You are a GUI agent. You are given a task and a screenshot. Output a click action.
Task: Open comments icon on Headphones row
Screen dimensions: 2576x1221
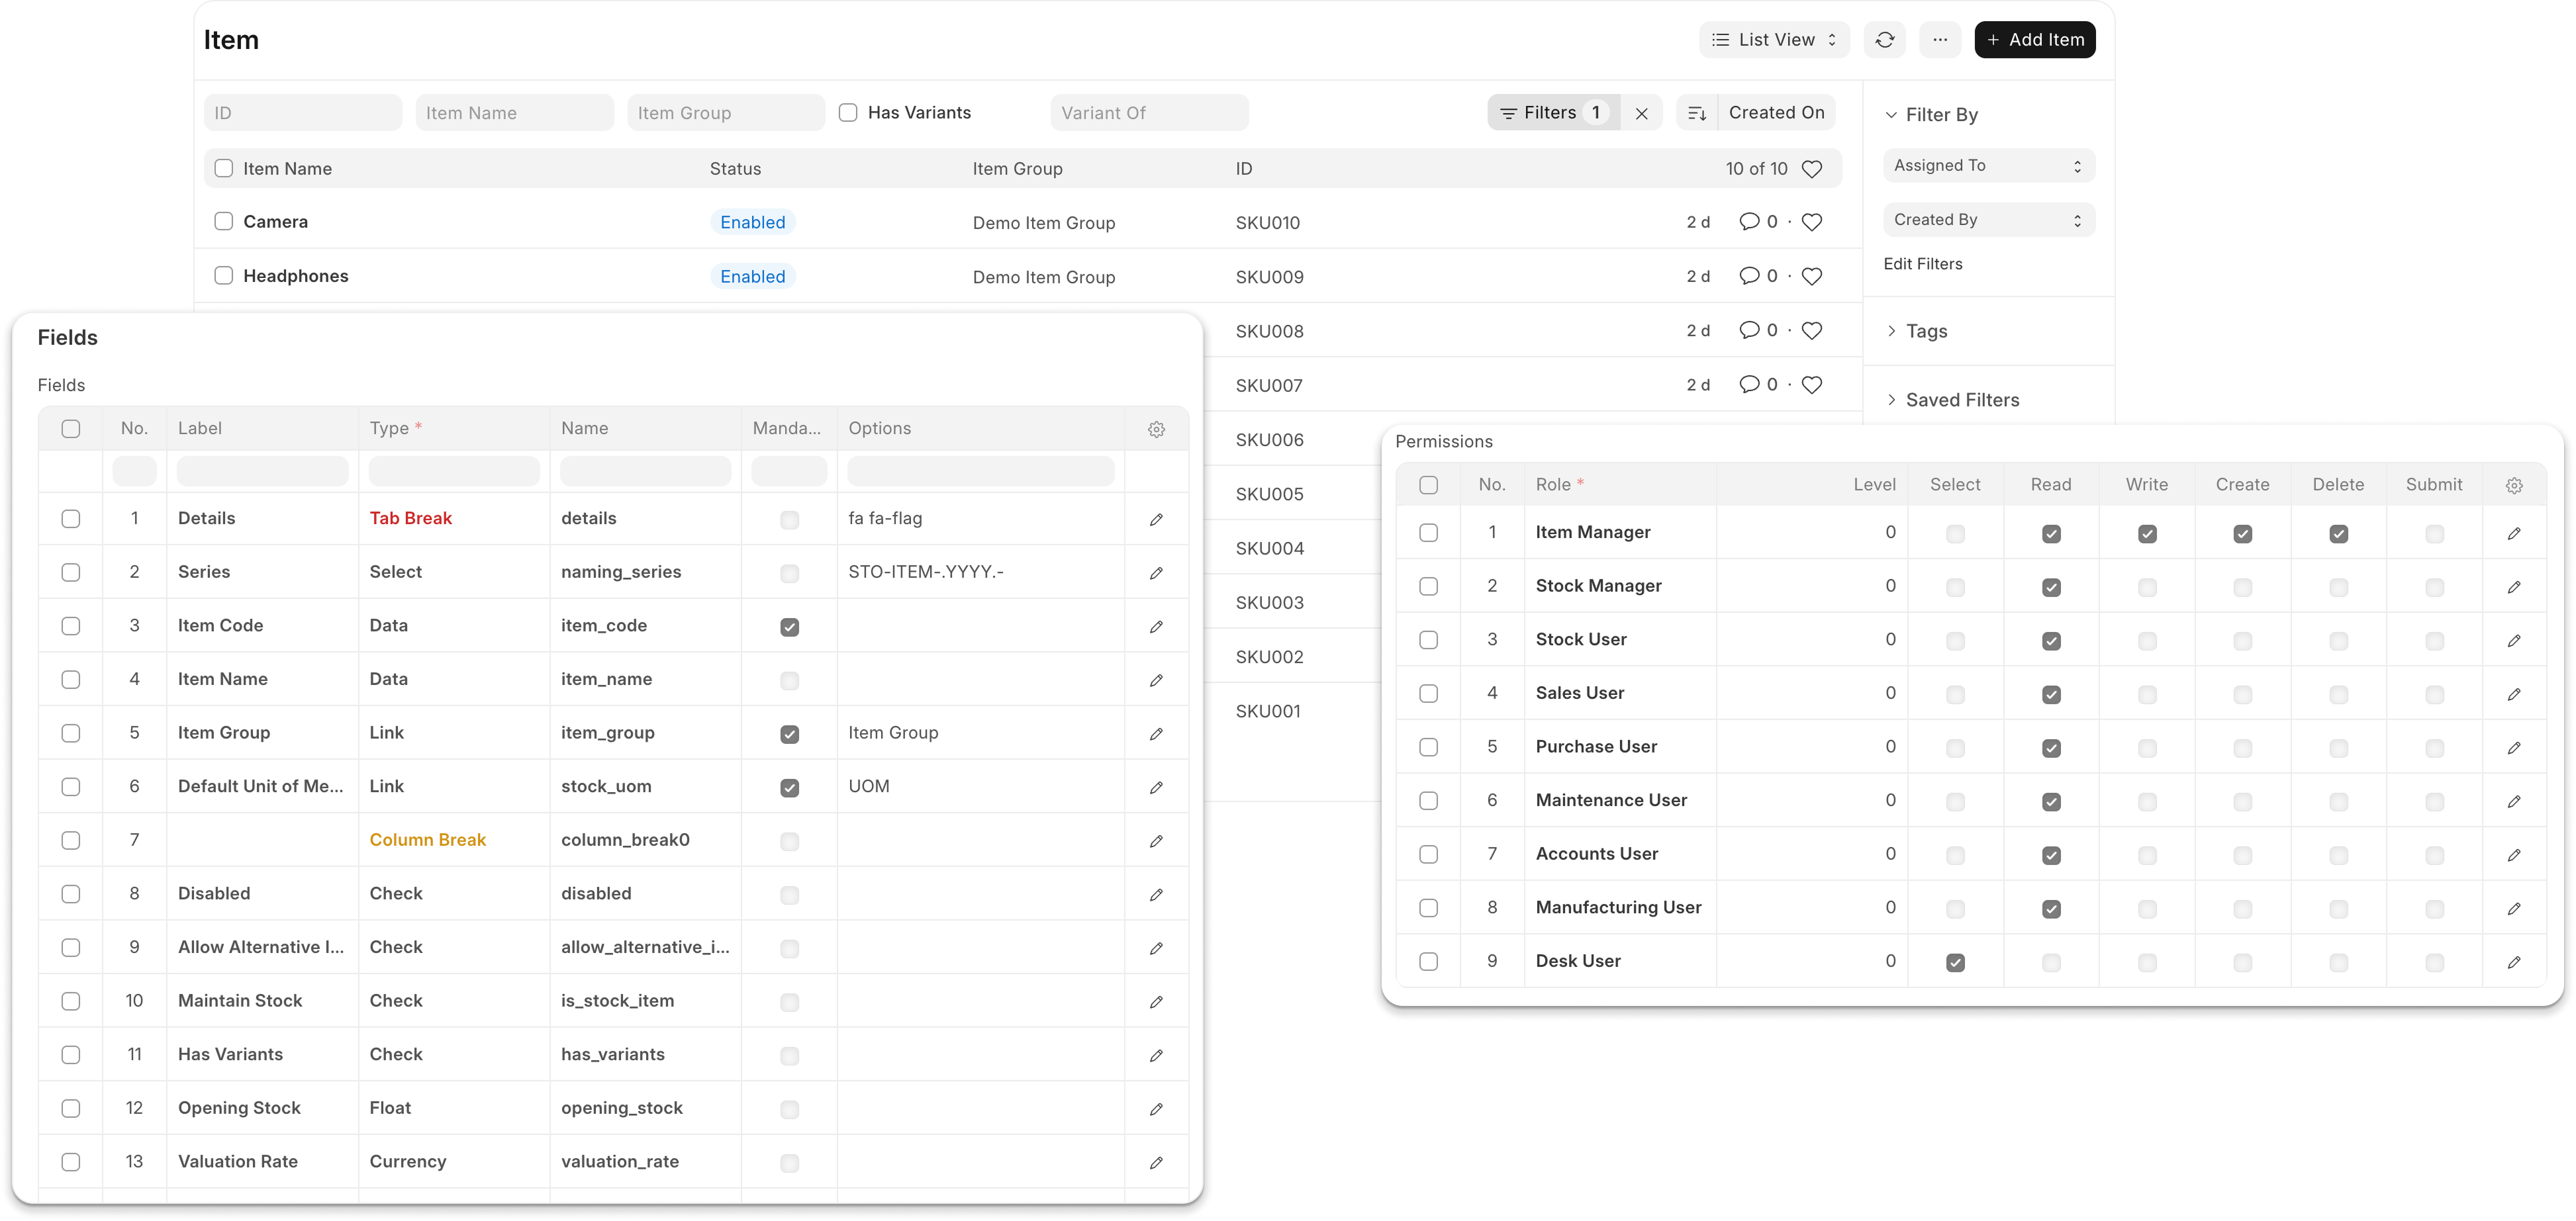(1748, 276)
